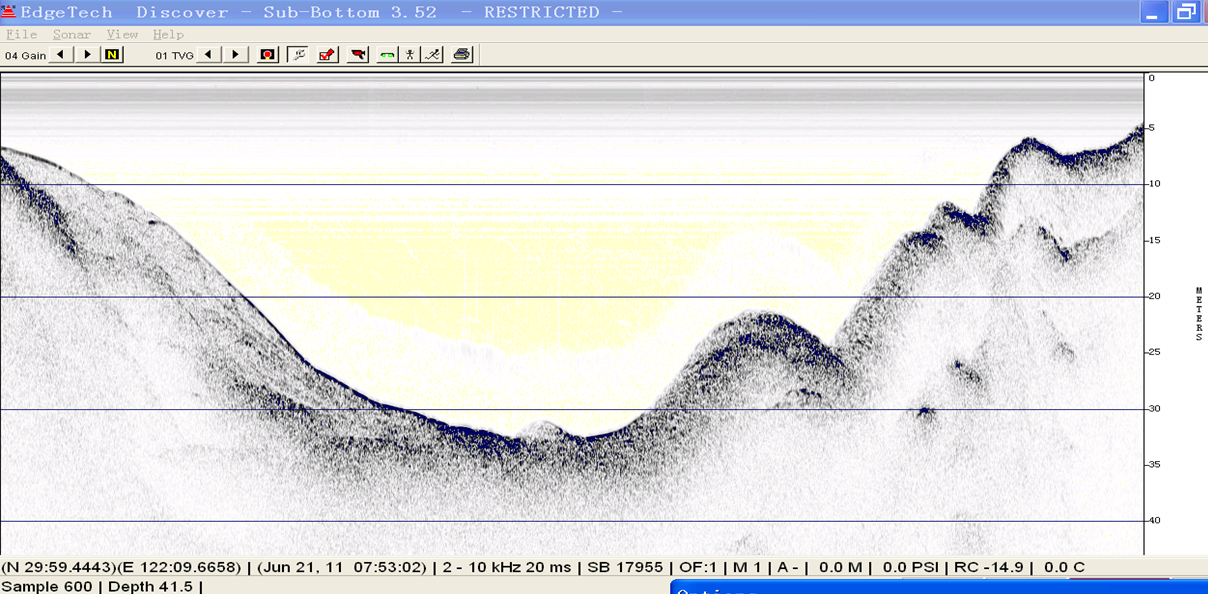Click the "01 TVG" label in the toolbar
Image resolution: width=1208 pixels, height=594 pixels.
click(x=175, y=55)
